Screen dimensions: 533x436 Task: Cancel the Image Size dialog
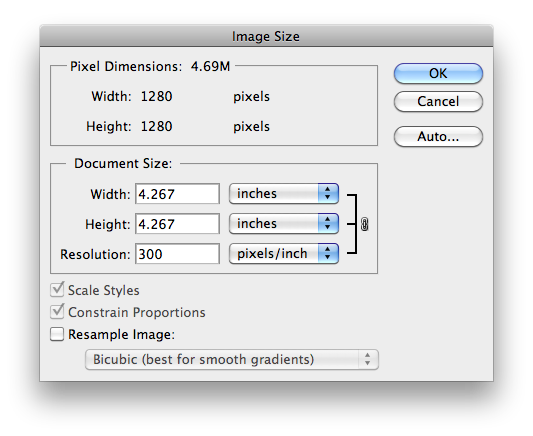click(x=438, y=101)
